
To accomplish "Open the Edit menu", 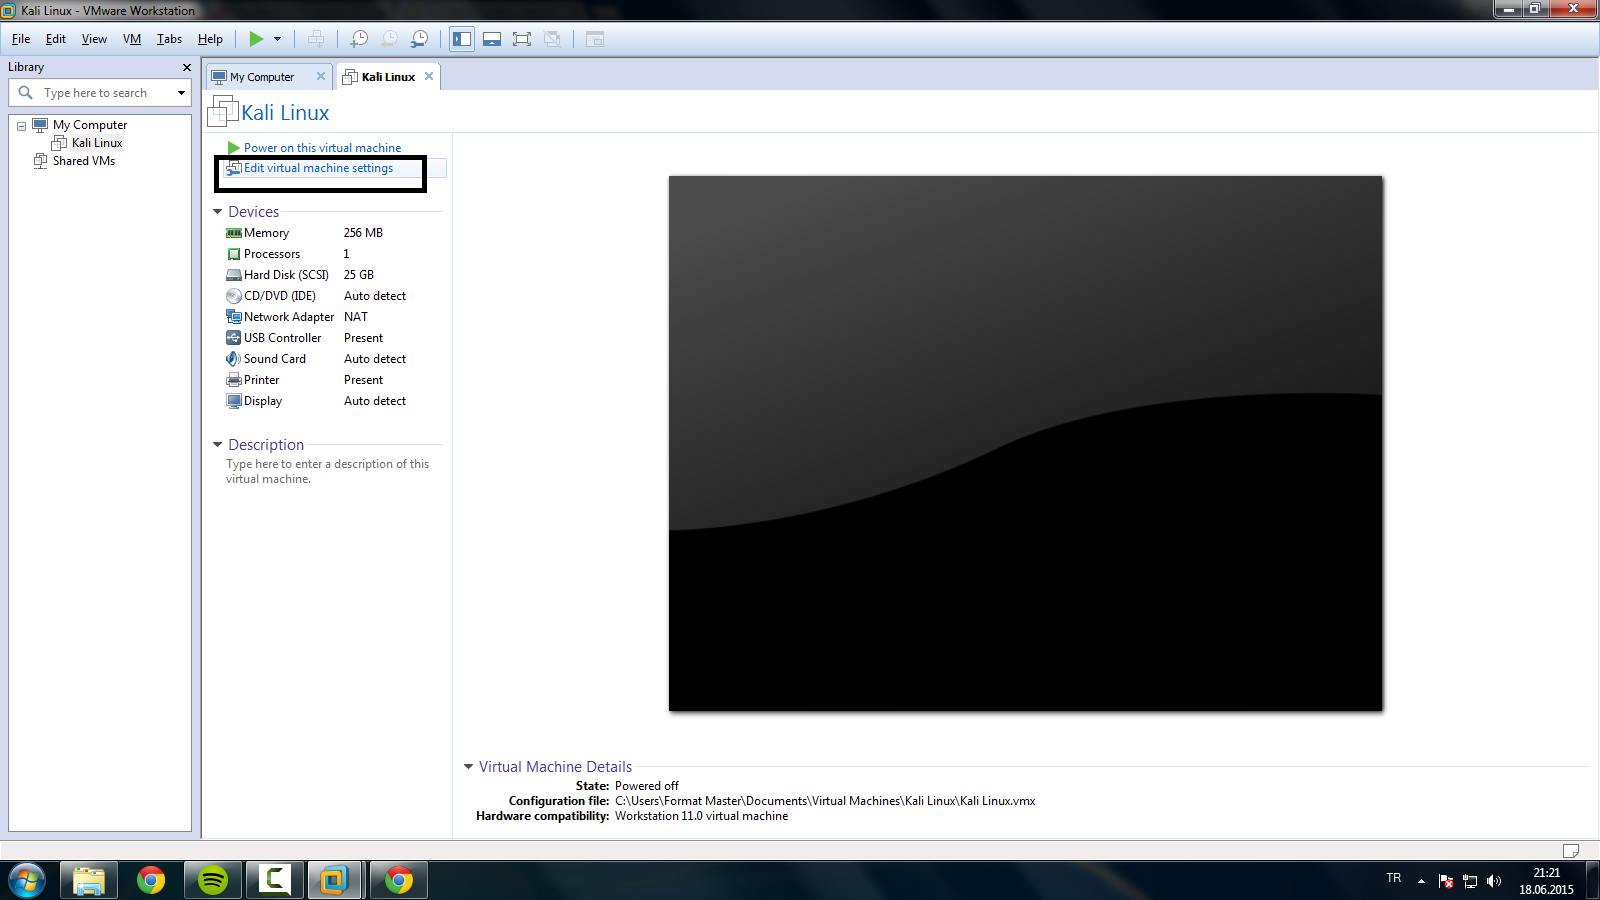I will point(56,39).
